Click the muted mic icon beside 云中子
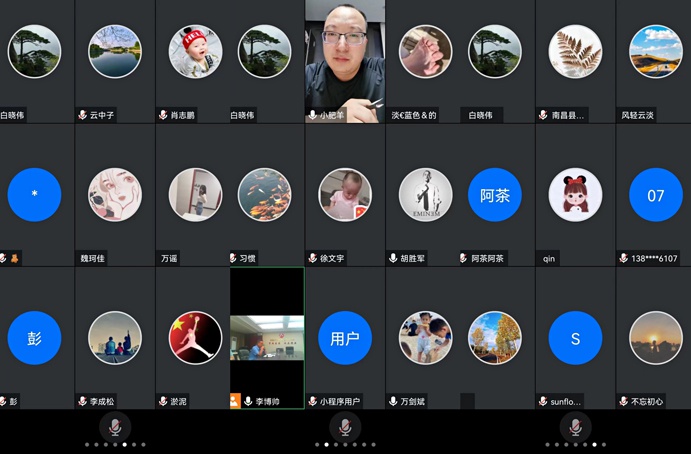 pyautogui.click(x=83, y=116)
